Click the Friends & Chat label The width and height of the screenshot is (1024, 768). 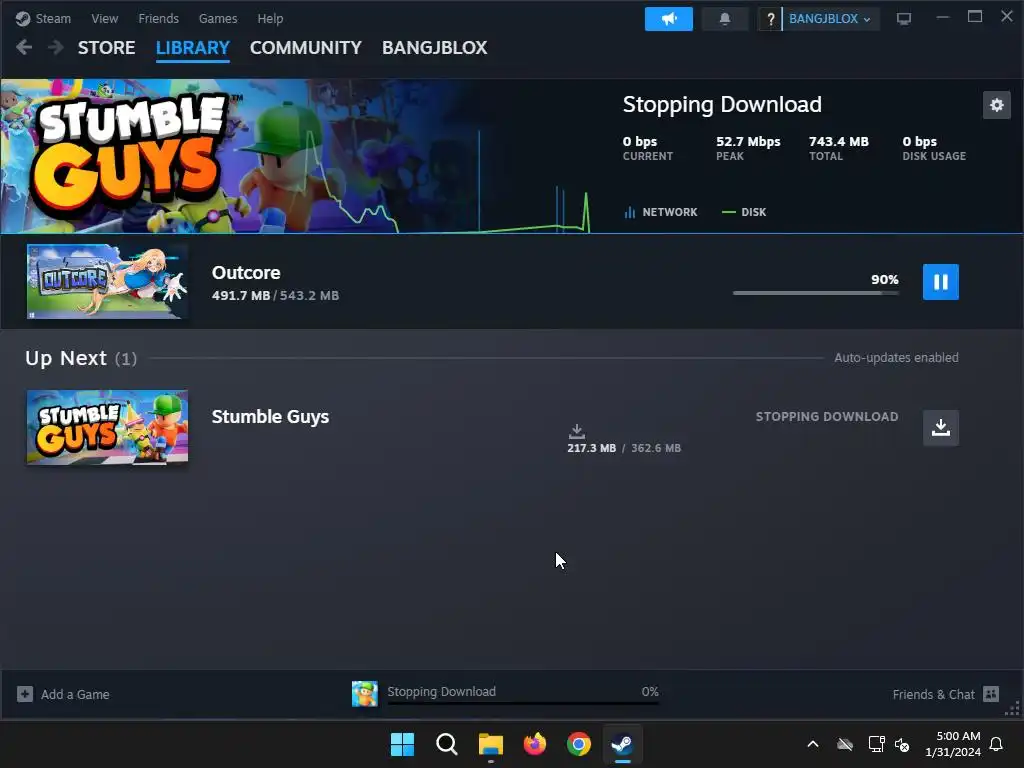coord(933,694)
